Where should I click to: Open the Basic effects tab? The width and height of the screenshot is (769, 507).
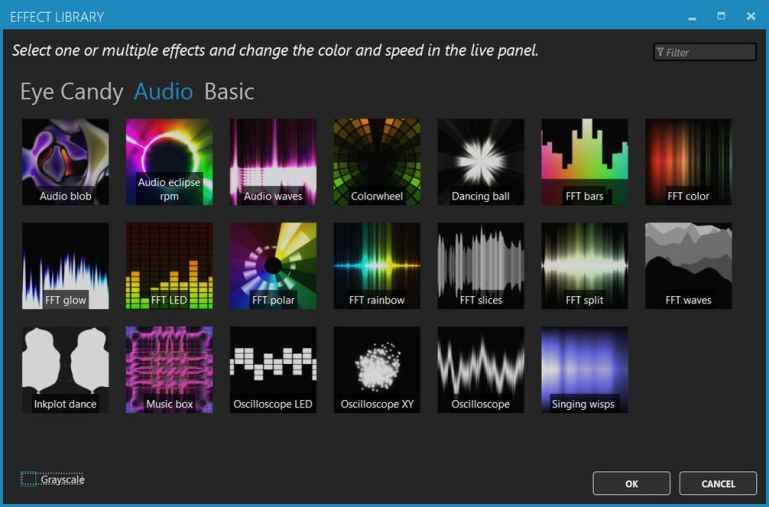pos(229,92)
